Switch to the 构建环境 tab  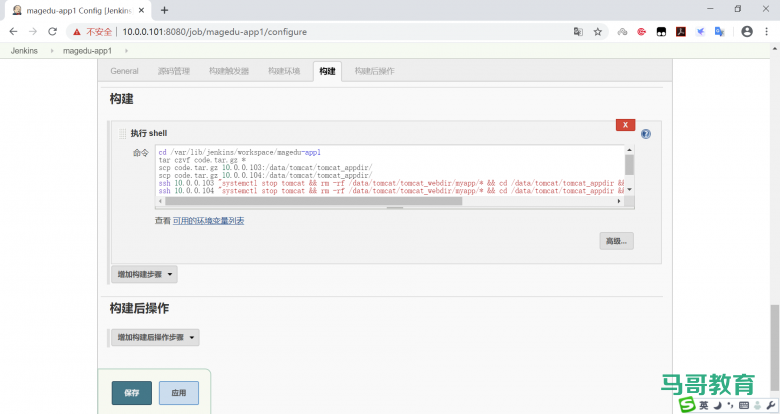pyautogui.click(x=284, y=71)
